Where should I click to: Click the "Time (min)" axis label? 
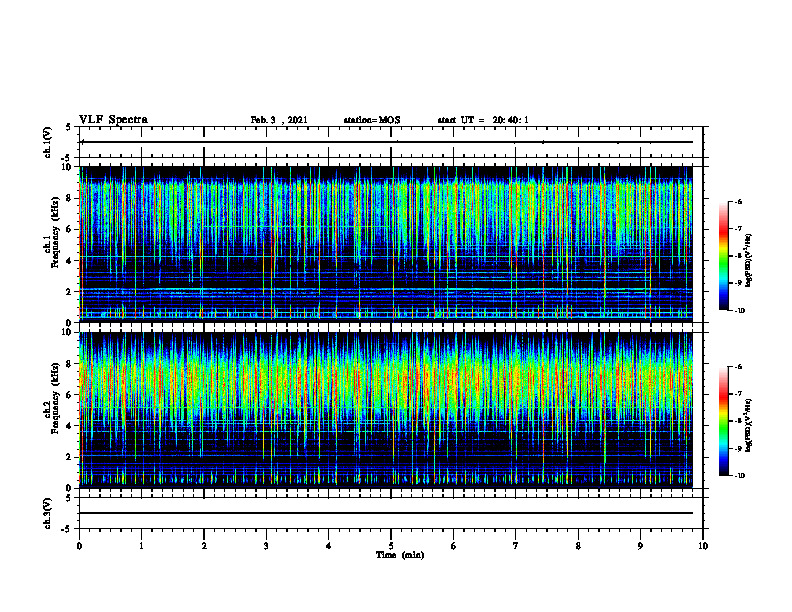click(400, 555)
